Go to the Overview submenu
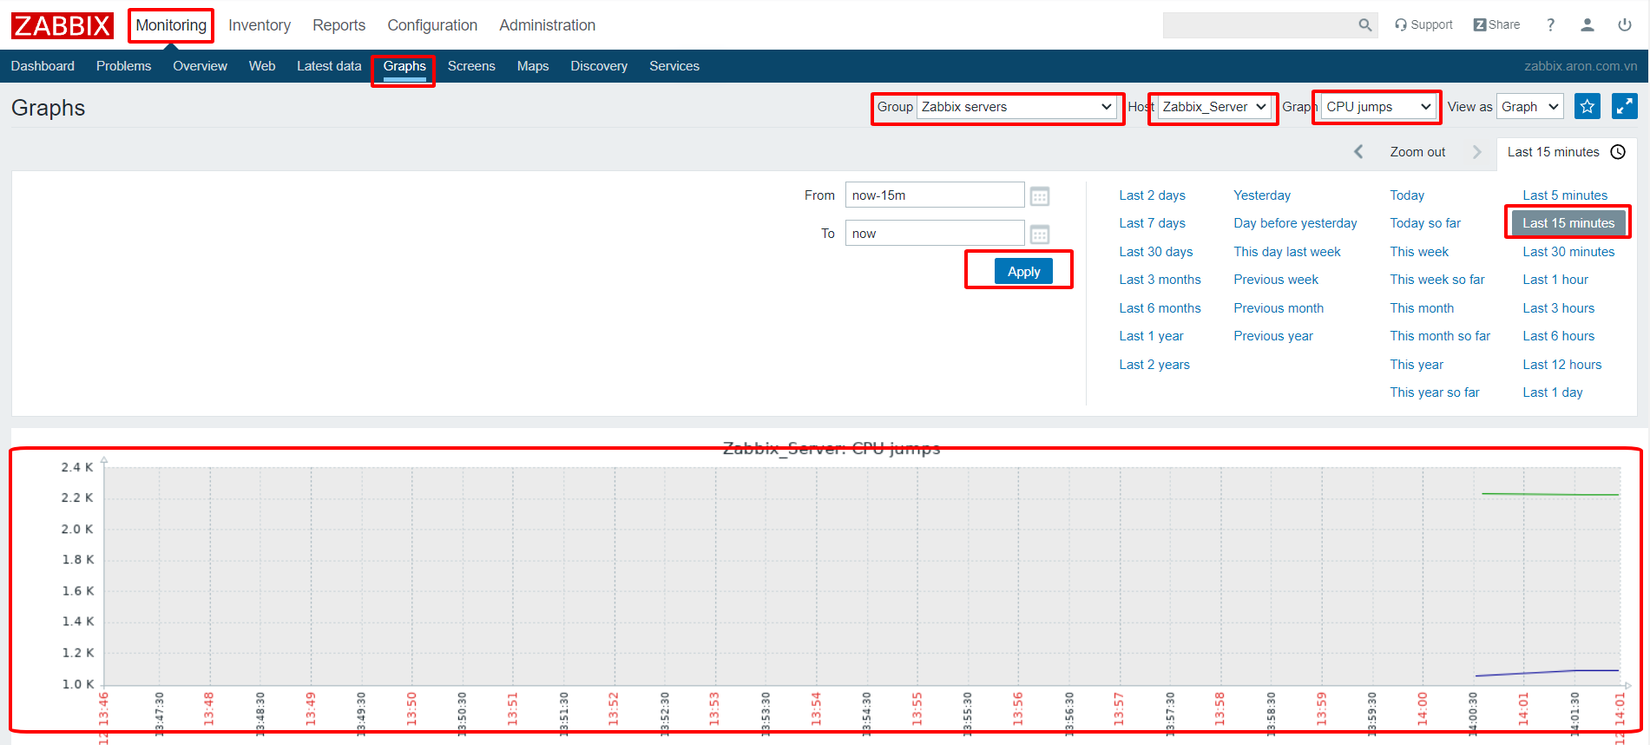Screen dimensions: 1650x745 (200, 66)
